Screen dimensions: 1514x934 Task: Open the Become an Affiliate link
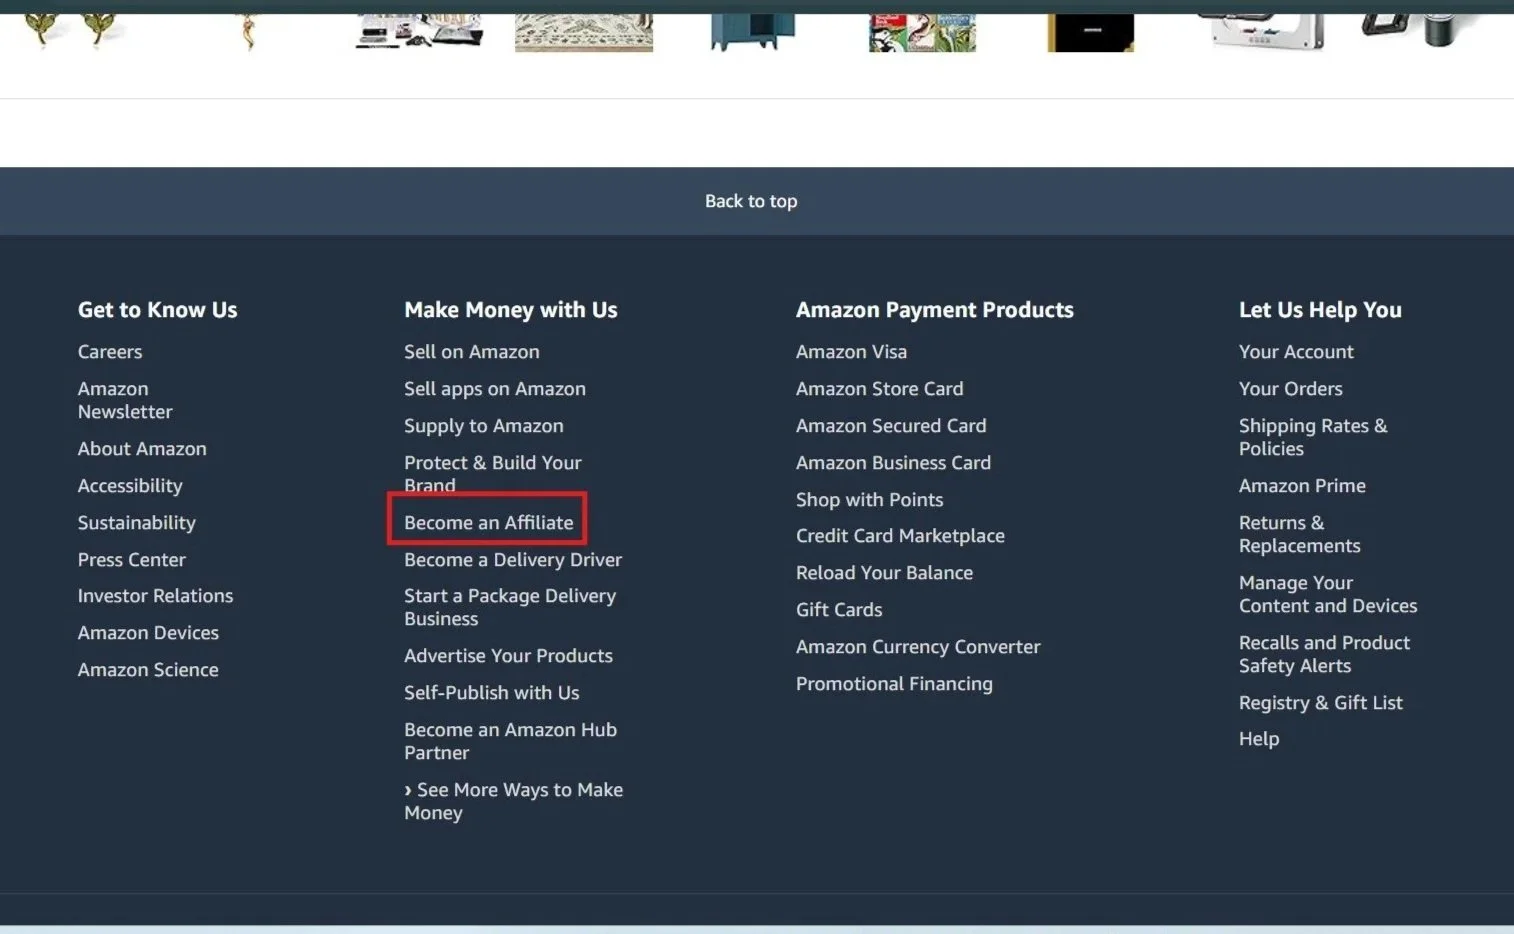488,522
